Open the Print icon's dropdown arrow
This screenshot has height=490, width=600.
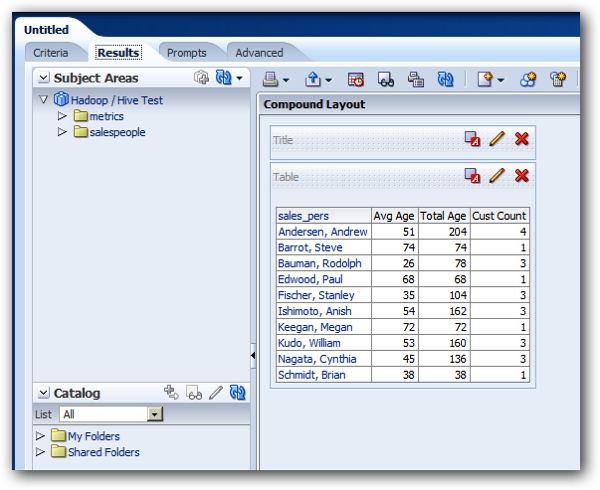(x=285, y=80)
